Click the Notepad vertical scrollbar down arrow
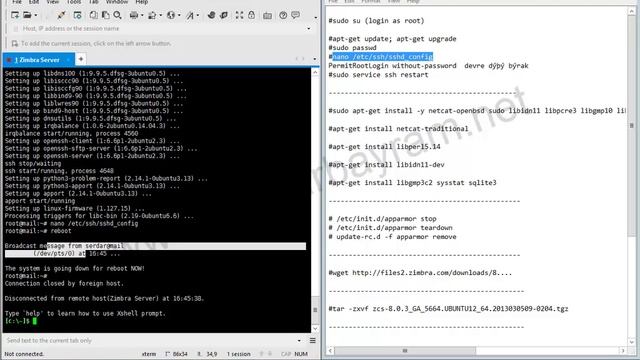The image size is (640, 360). pos(631,341)
